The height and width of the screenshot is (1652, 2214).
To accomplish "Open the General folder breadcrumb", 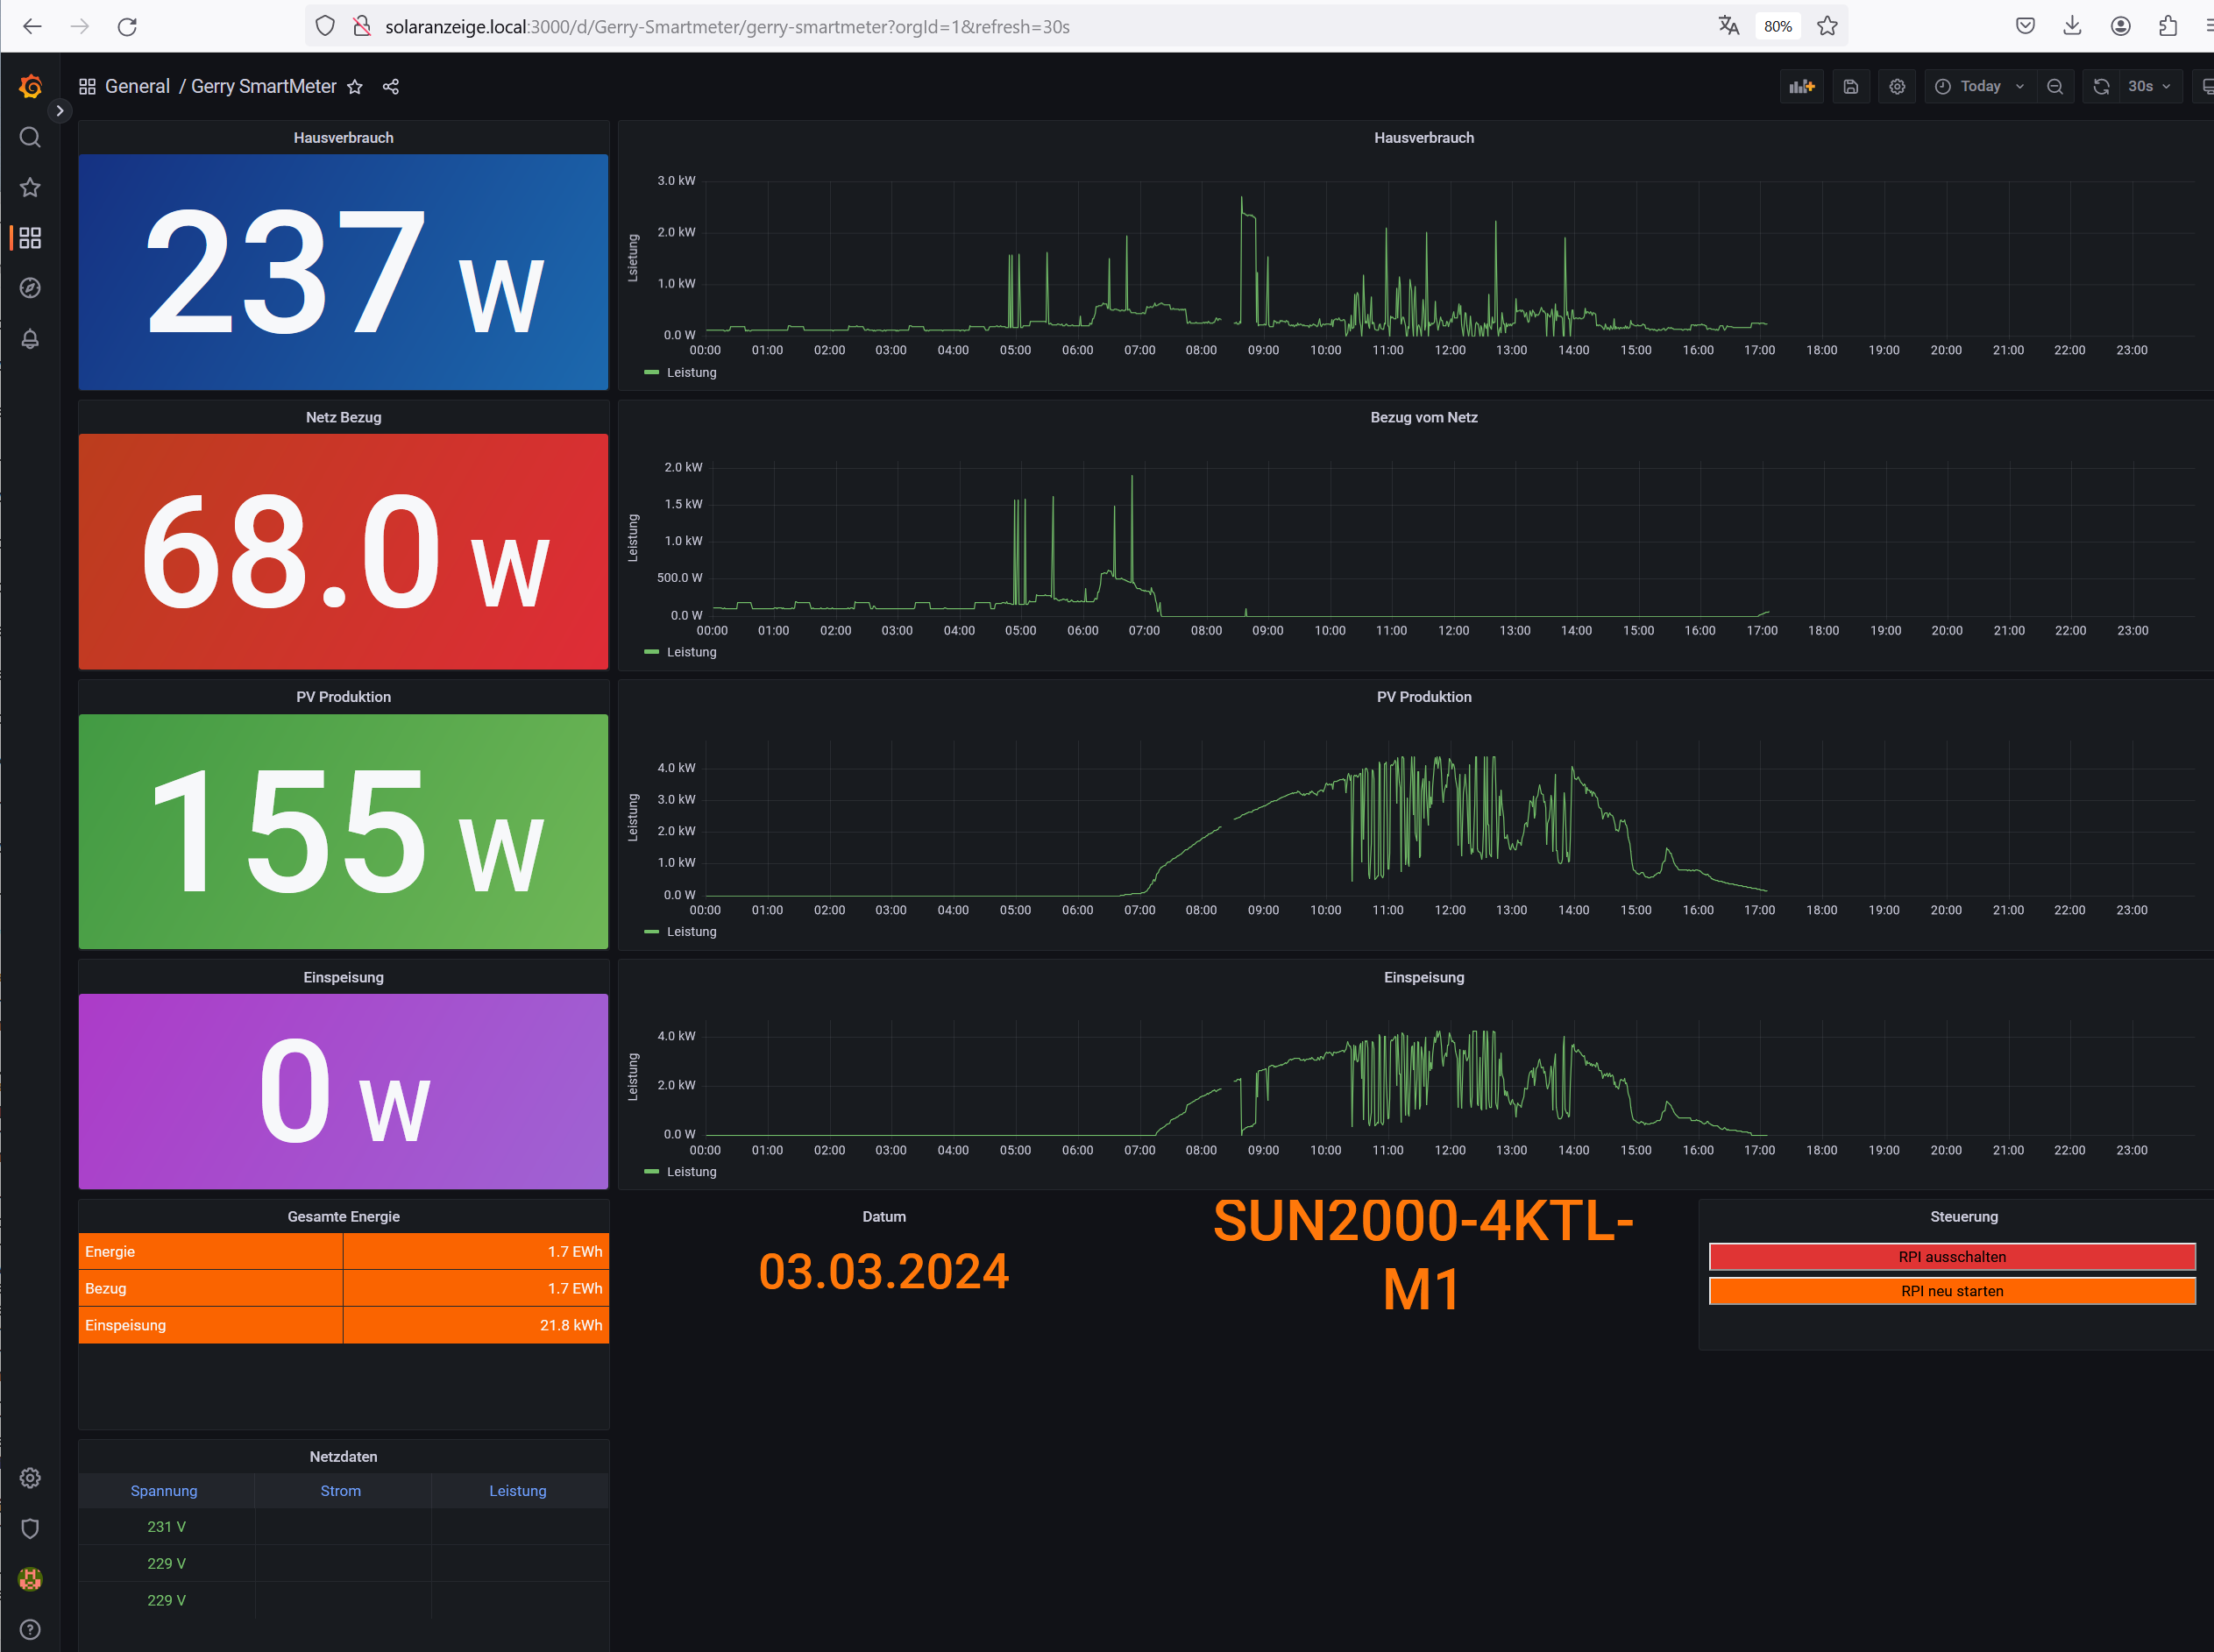I will point(137,86).
